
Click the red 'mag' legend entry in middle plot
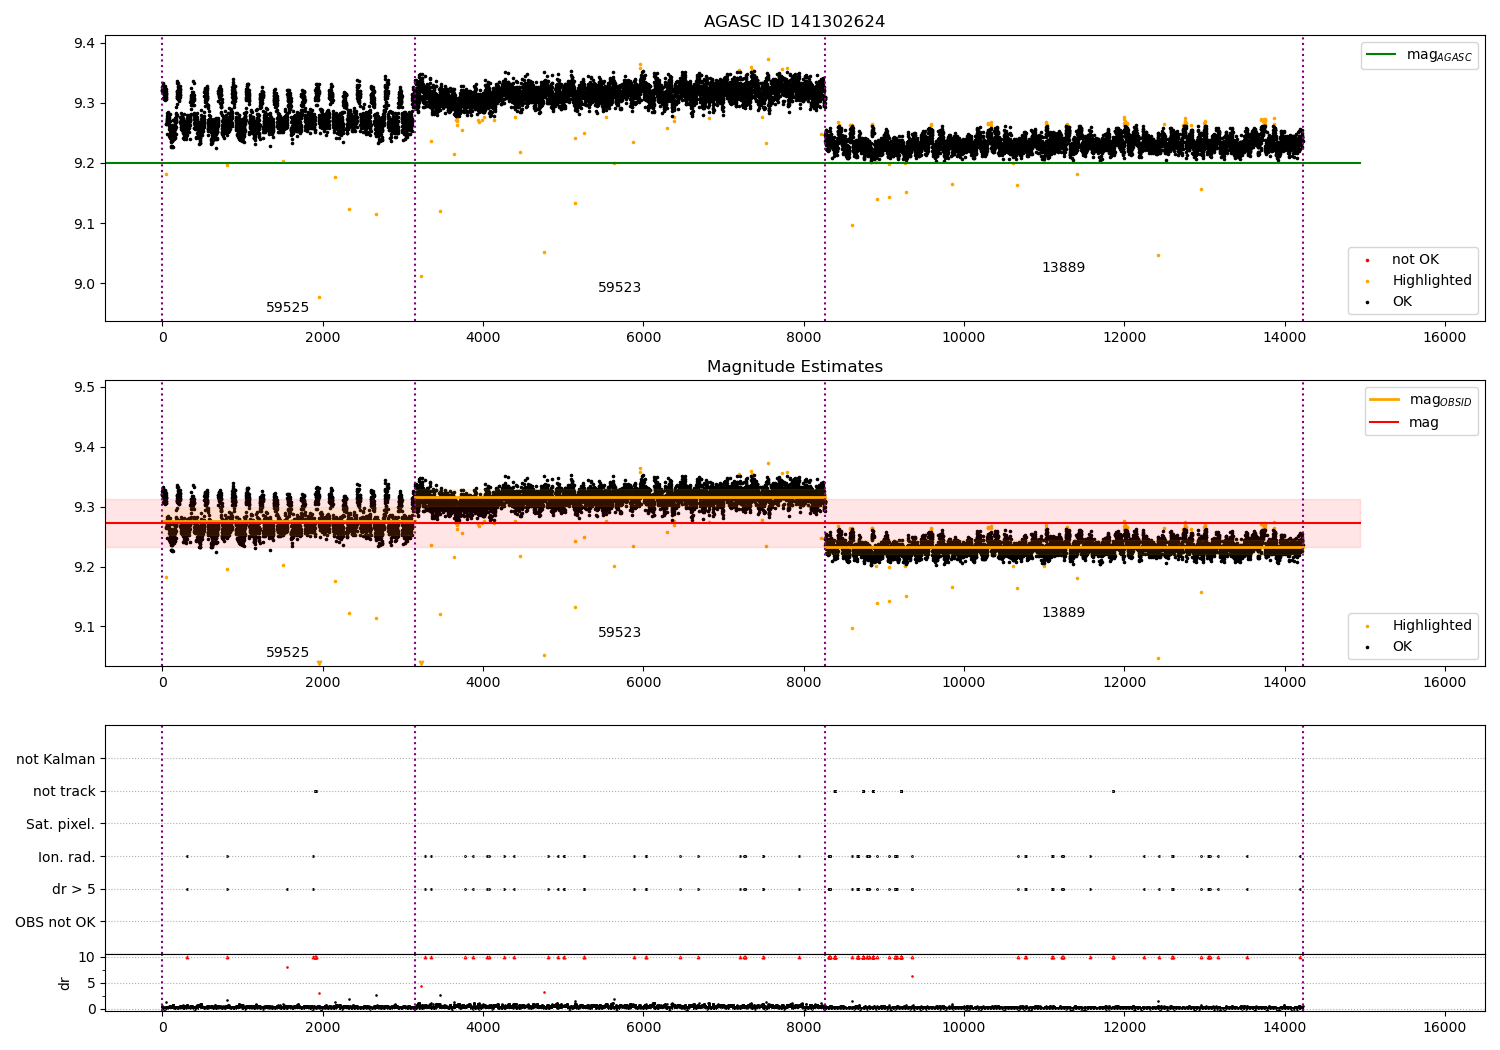coord(1405,423)
